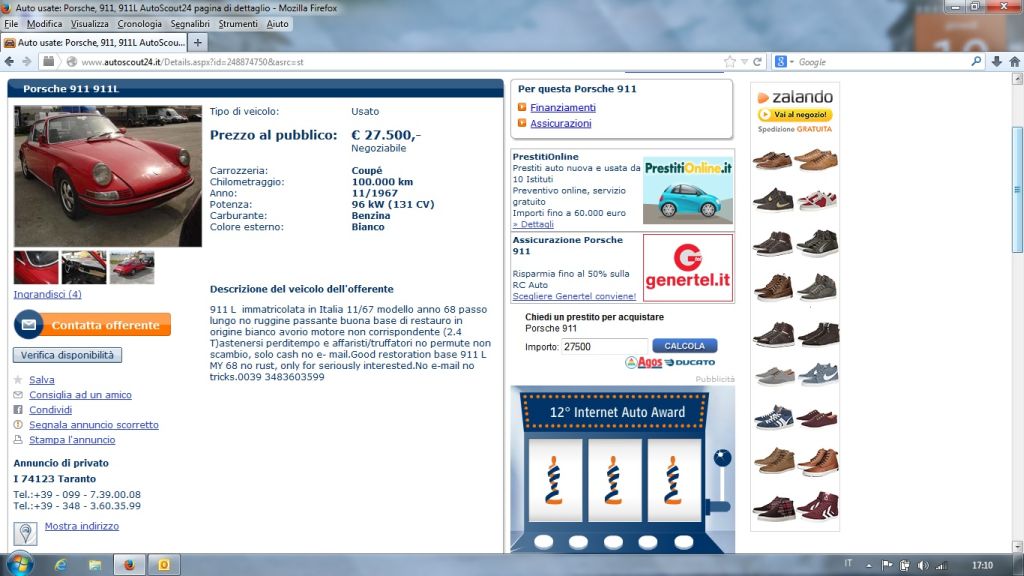The image size is (1024, 576).
Task: Click the slot machine lever in ad
Action: (x=722, y=480)
